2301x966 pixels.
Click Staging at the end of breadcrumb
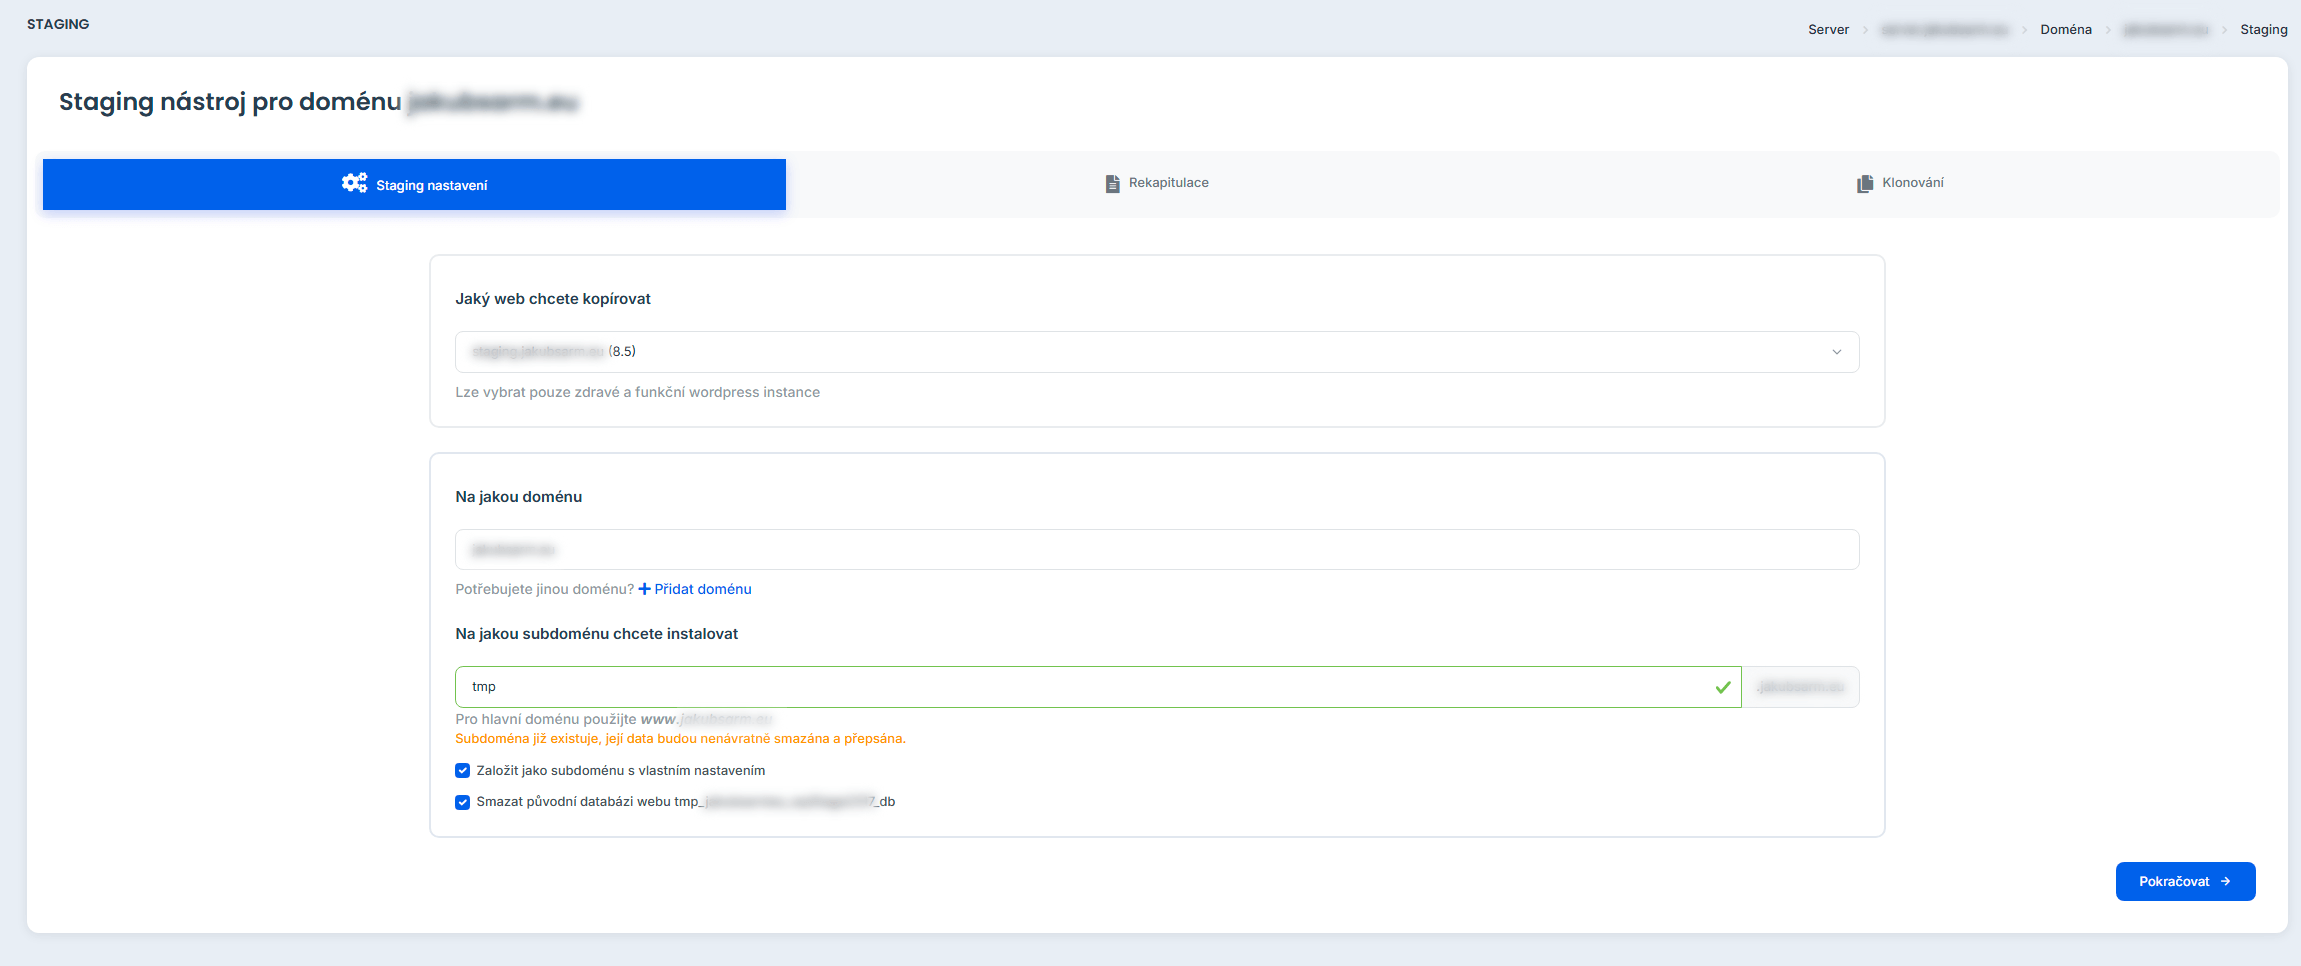coord(2263,30)
